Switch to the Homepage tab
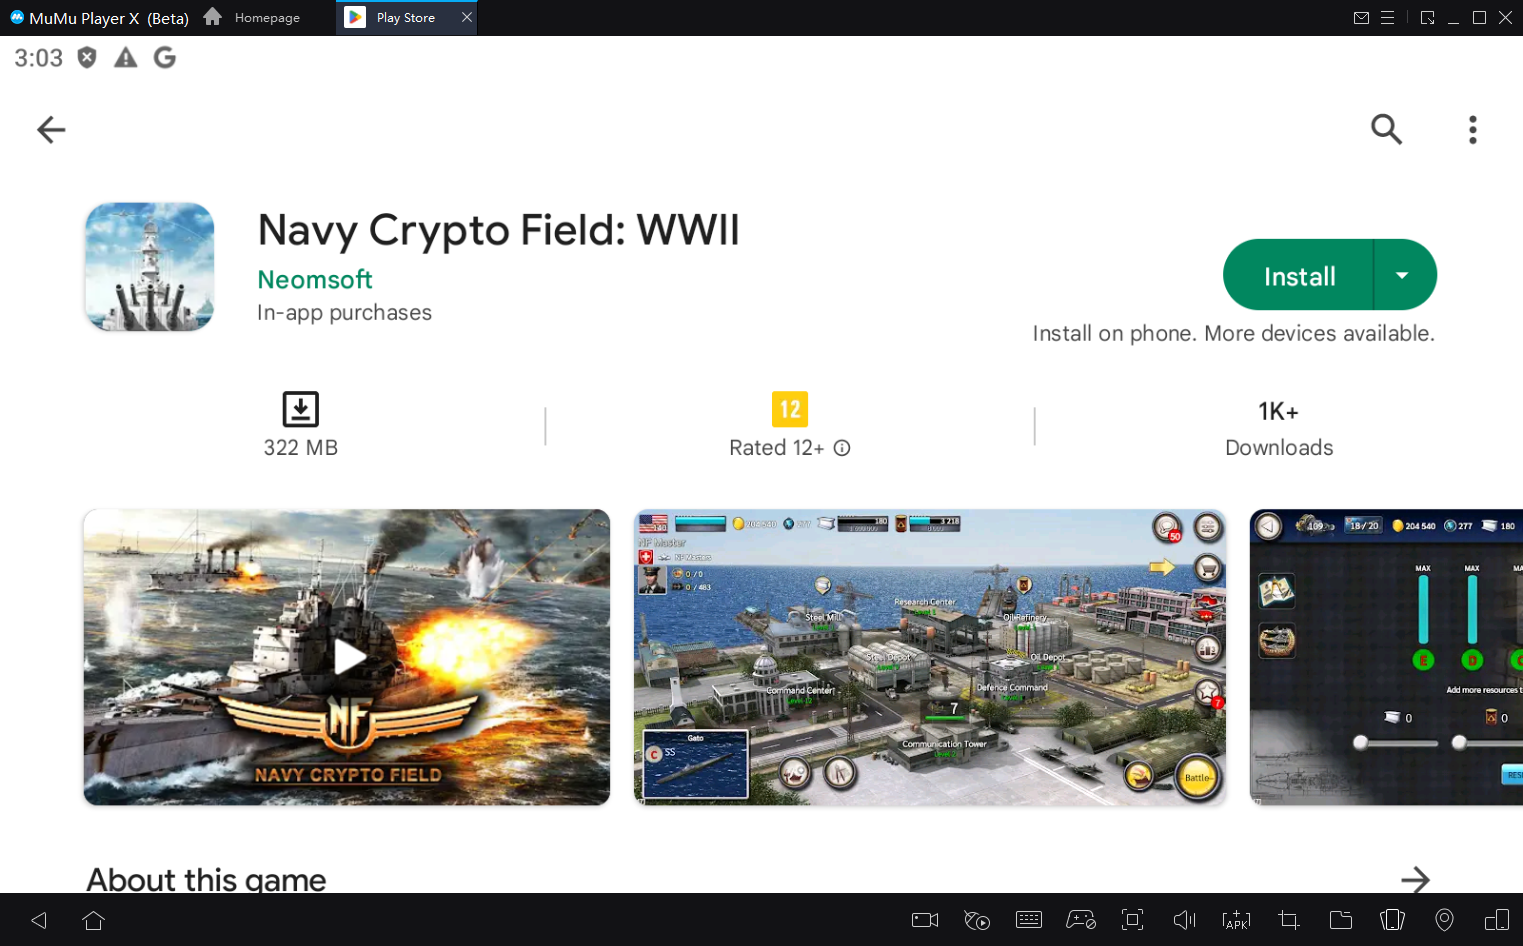The image size is (1523, 946). point(254,18)
